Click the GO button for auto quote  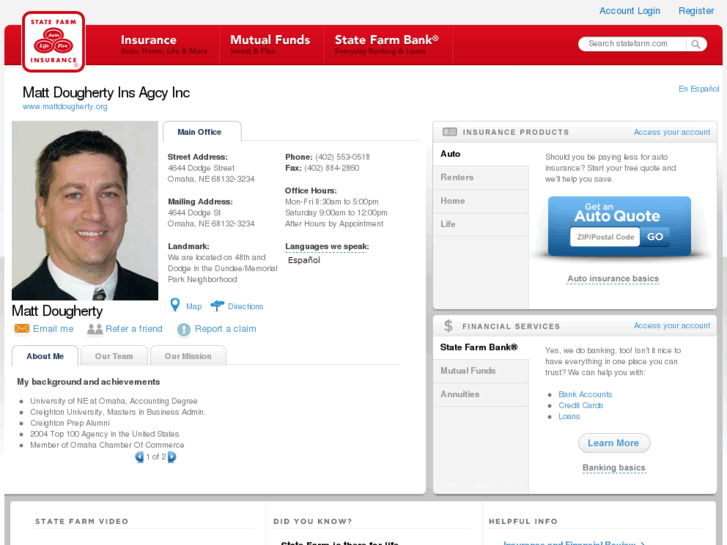[655, 237]
